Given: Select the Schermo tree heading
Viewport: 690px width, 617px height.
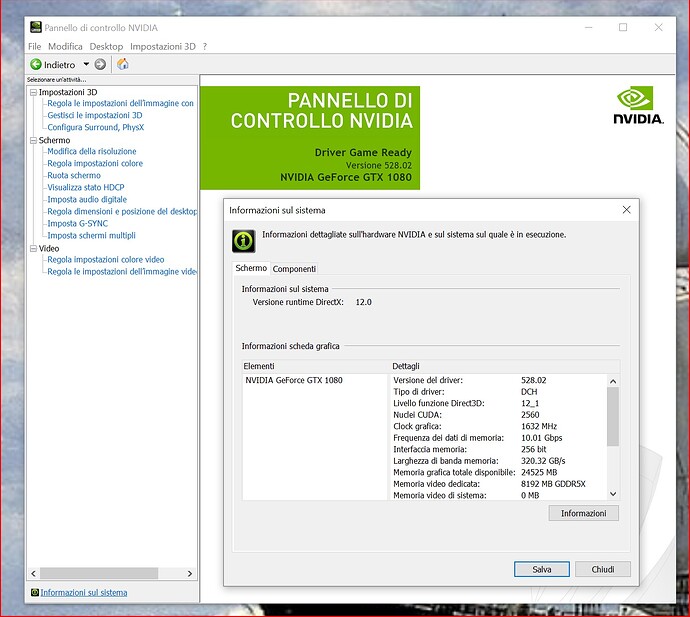Looking at the screenshot, I should click(54, 140).
